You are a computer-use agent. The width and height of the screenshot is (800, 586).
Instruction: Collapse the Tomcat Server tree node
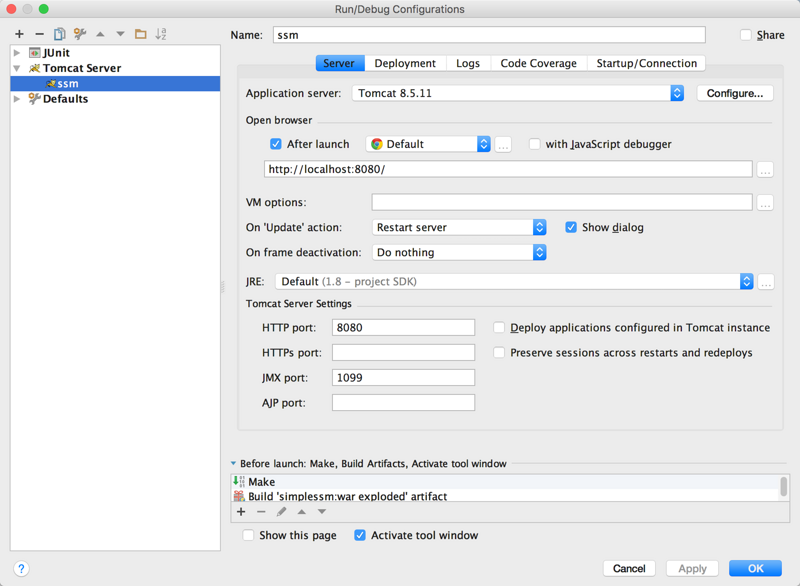pyautogui.click(x=17, y=68)
